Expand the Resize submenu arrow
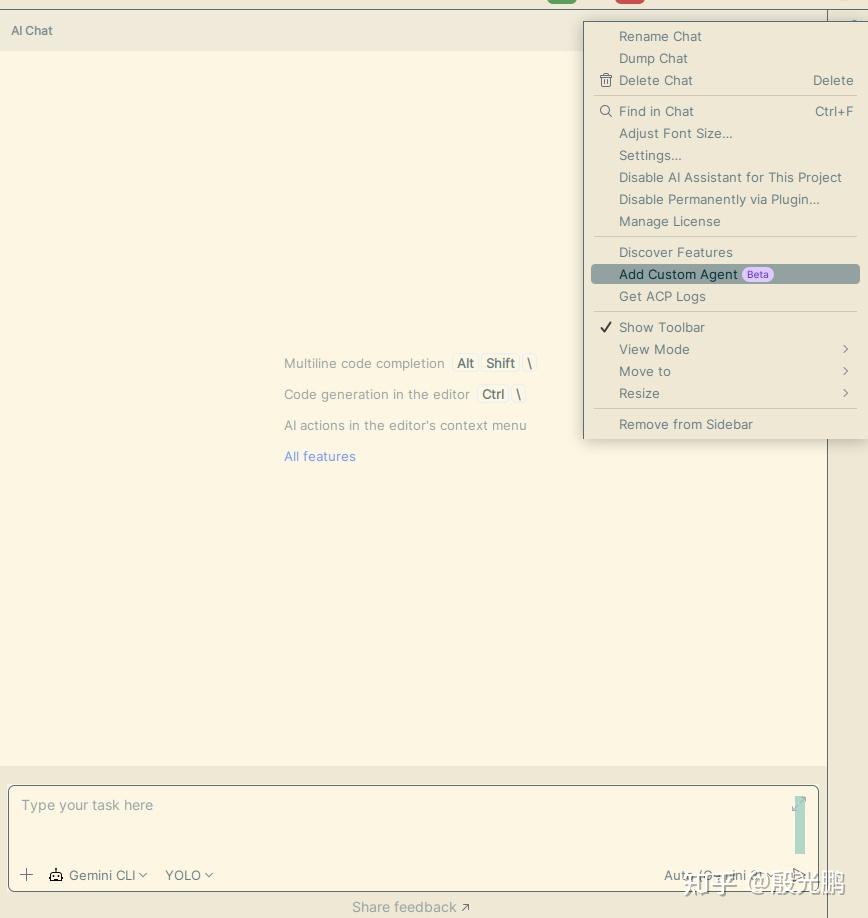868x918 pixels. tap(845, 393)
